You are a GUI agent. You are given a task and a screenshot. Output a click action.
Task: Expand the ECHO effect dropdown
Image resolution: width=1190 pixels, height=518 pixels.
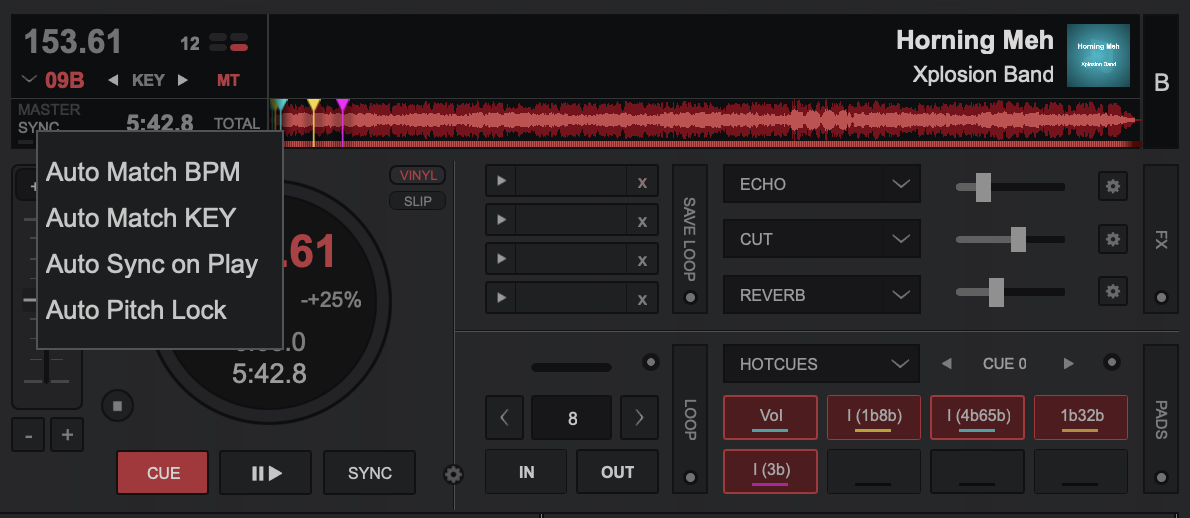[x=900, y=184]
